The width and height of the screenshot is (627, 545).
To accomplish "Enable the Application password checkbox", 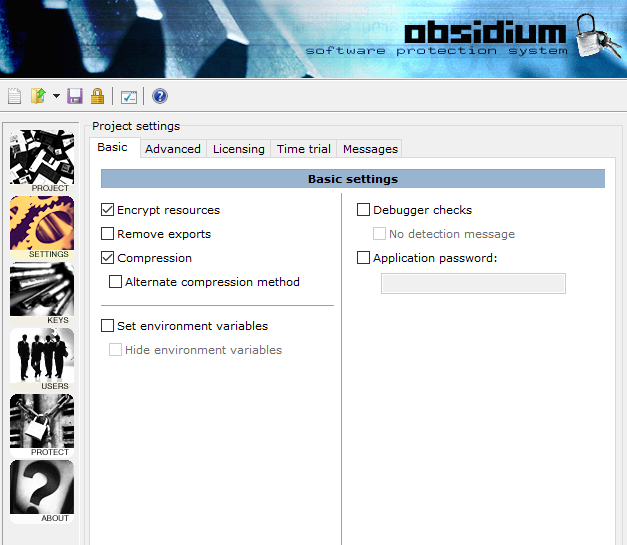I will [x=363, y=258].
